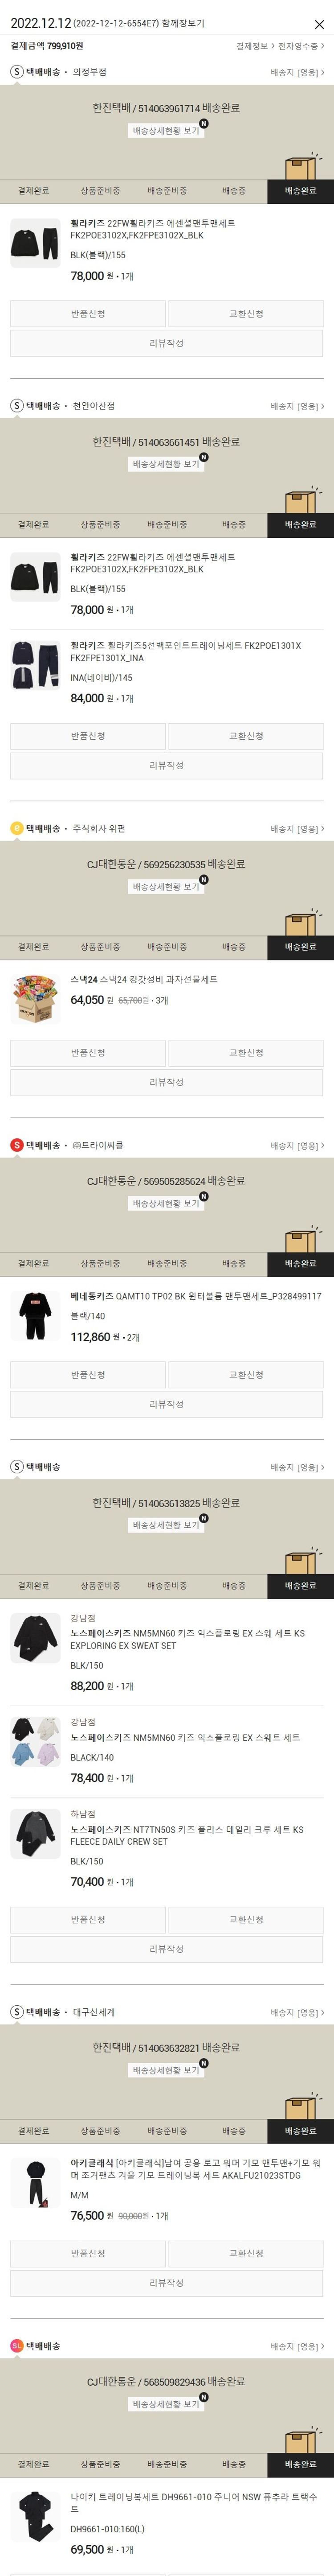View 배송상세현황 for CJ대한통운 569256230535

166,887
